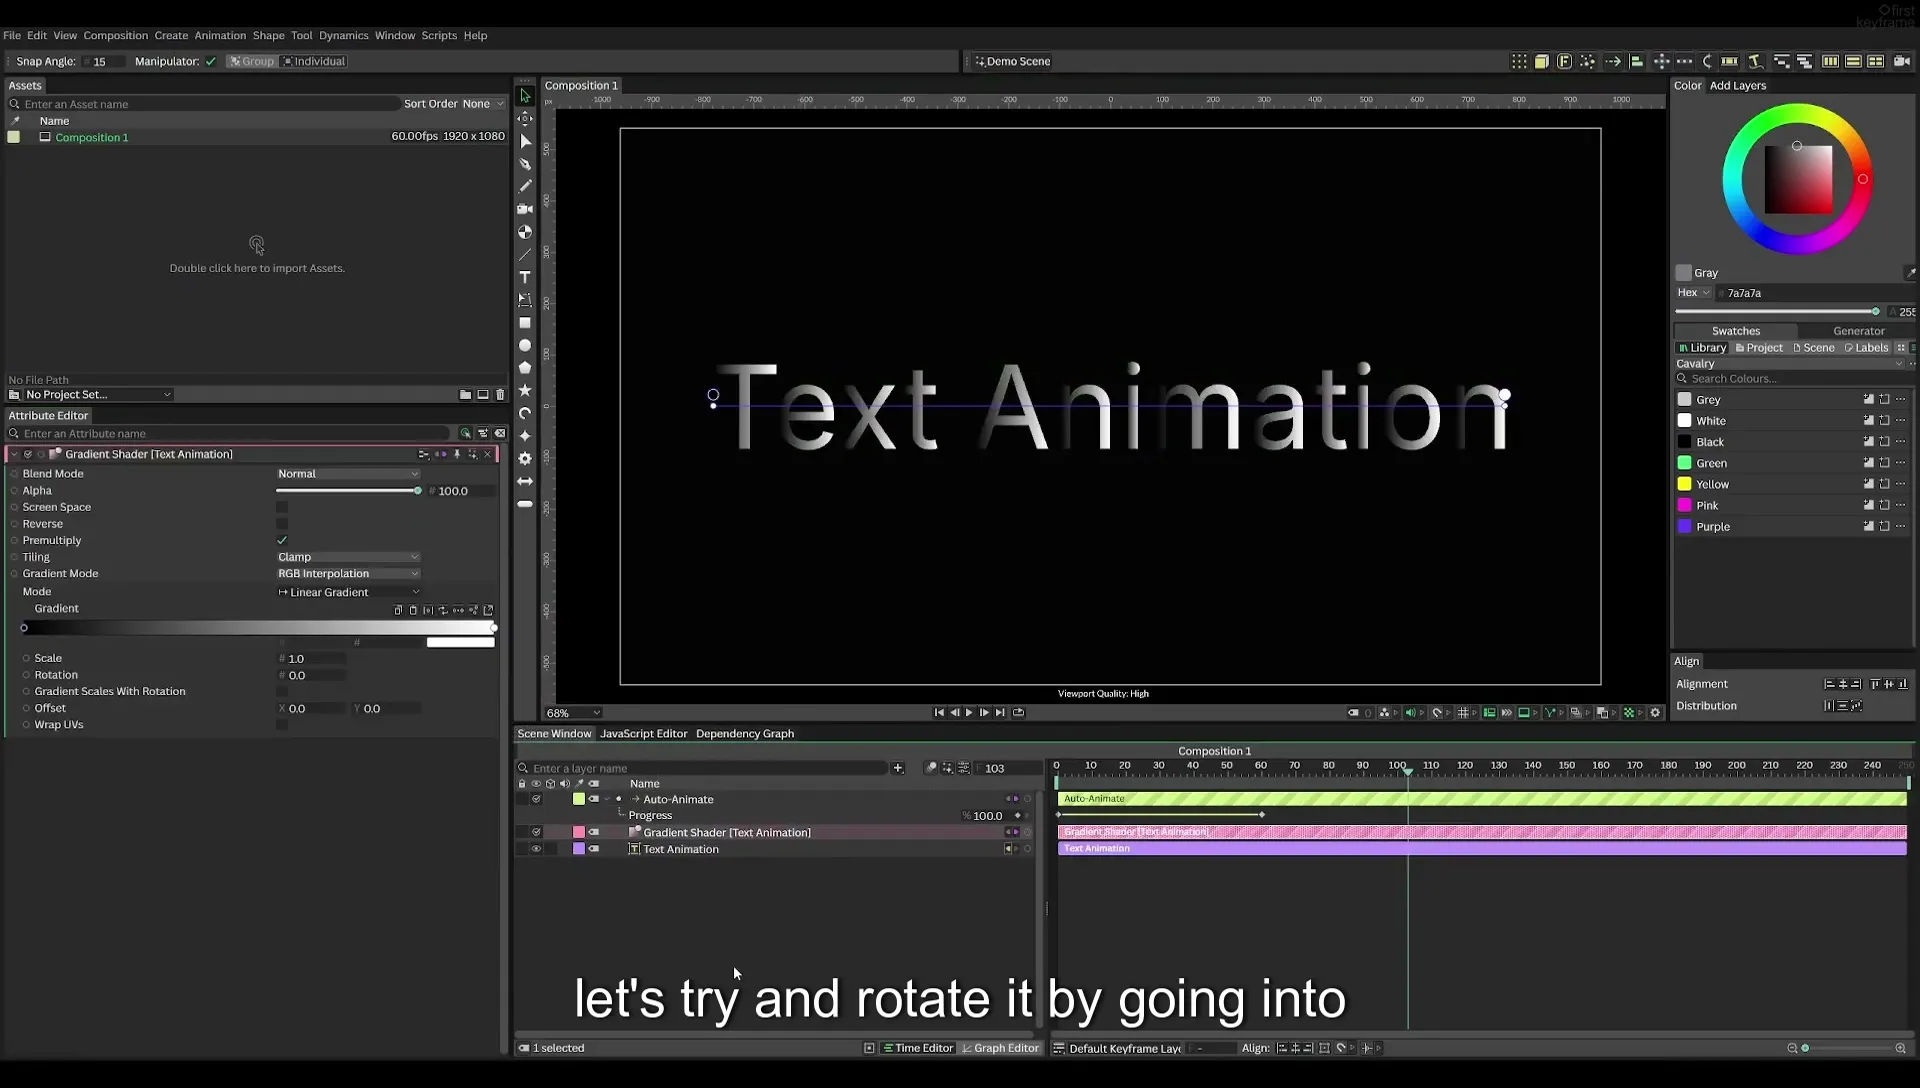The width and height of the screenshot is (1920, 1088).
Task: Switch to the Generator tab
Action: [x=1858, y=331]
